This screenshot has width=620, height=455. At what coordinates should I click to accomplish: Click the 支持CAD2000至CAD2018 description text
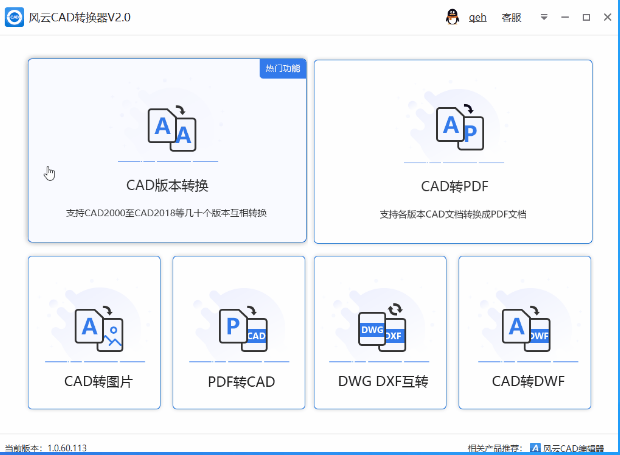tap(166, 213)
